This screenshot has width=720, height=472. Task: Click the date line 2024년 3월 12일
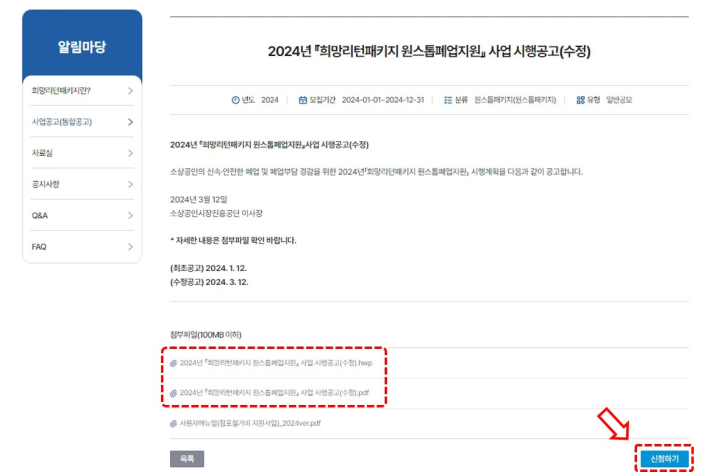coord(198,199)
